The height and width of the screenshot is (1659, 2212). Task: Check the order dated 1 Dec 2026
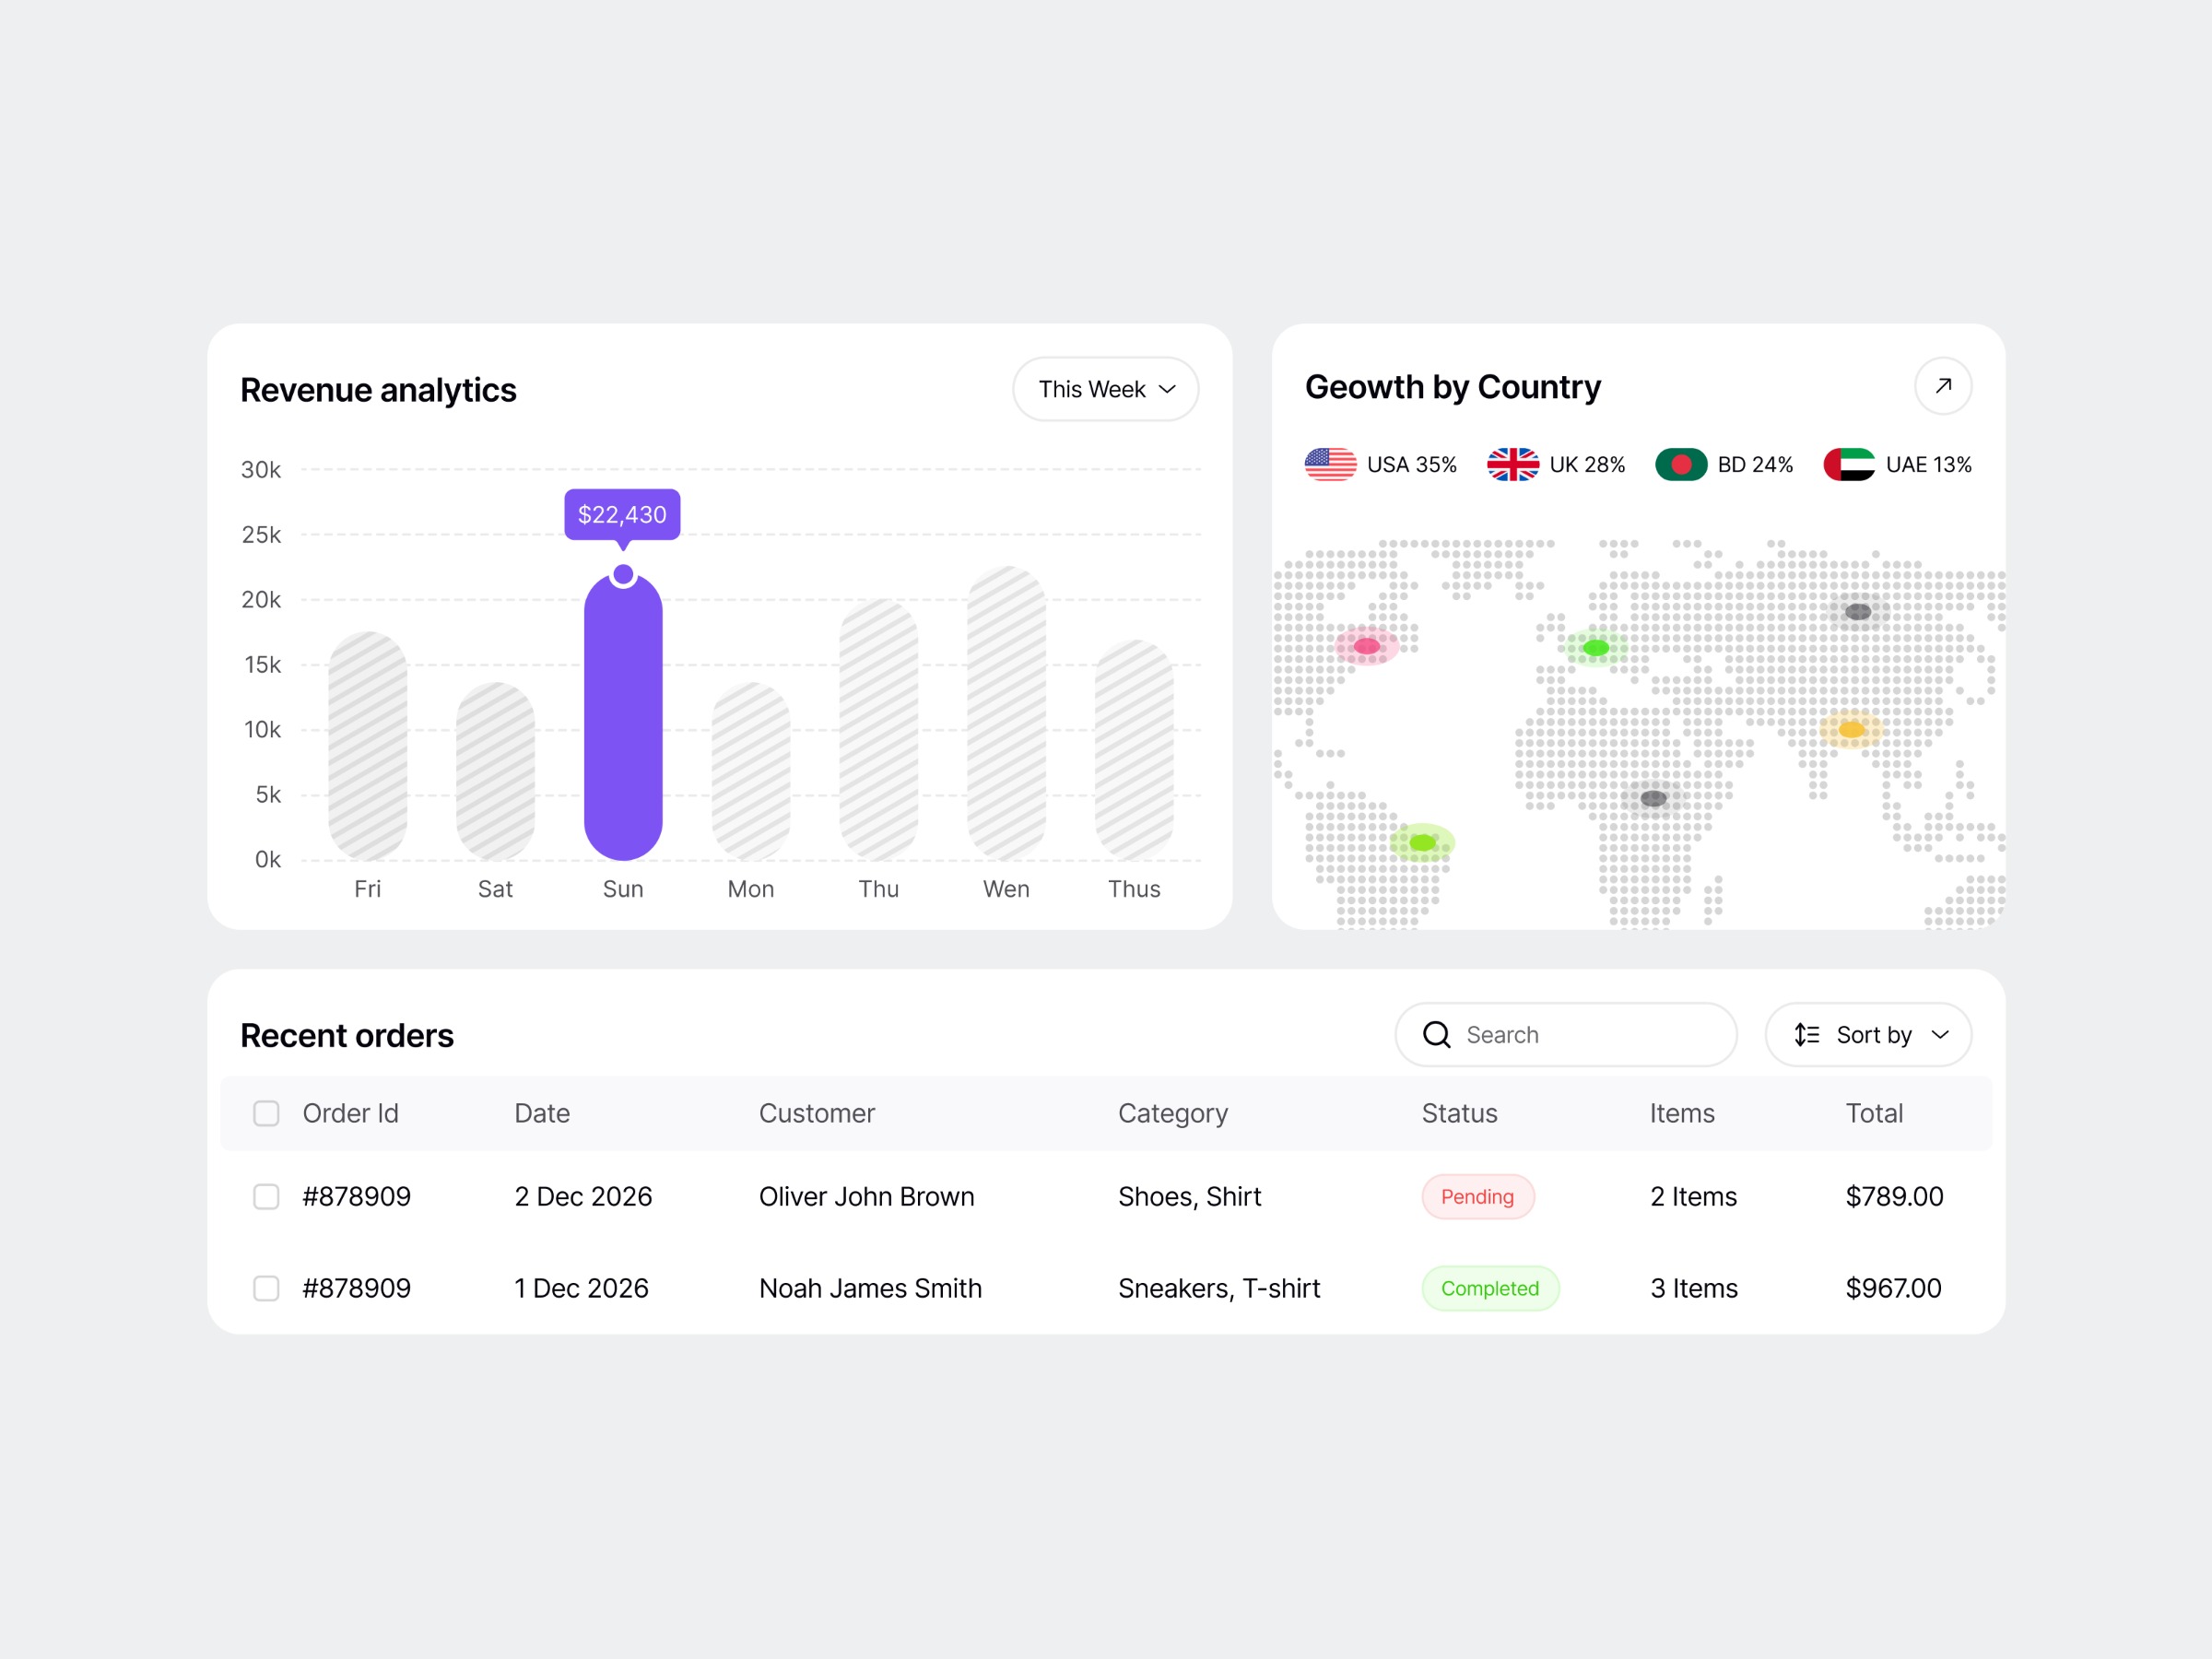(266, 1288)
